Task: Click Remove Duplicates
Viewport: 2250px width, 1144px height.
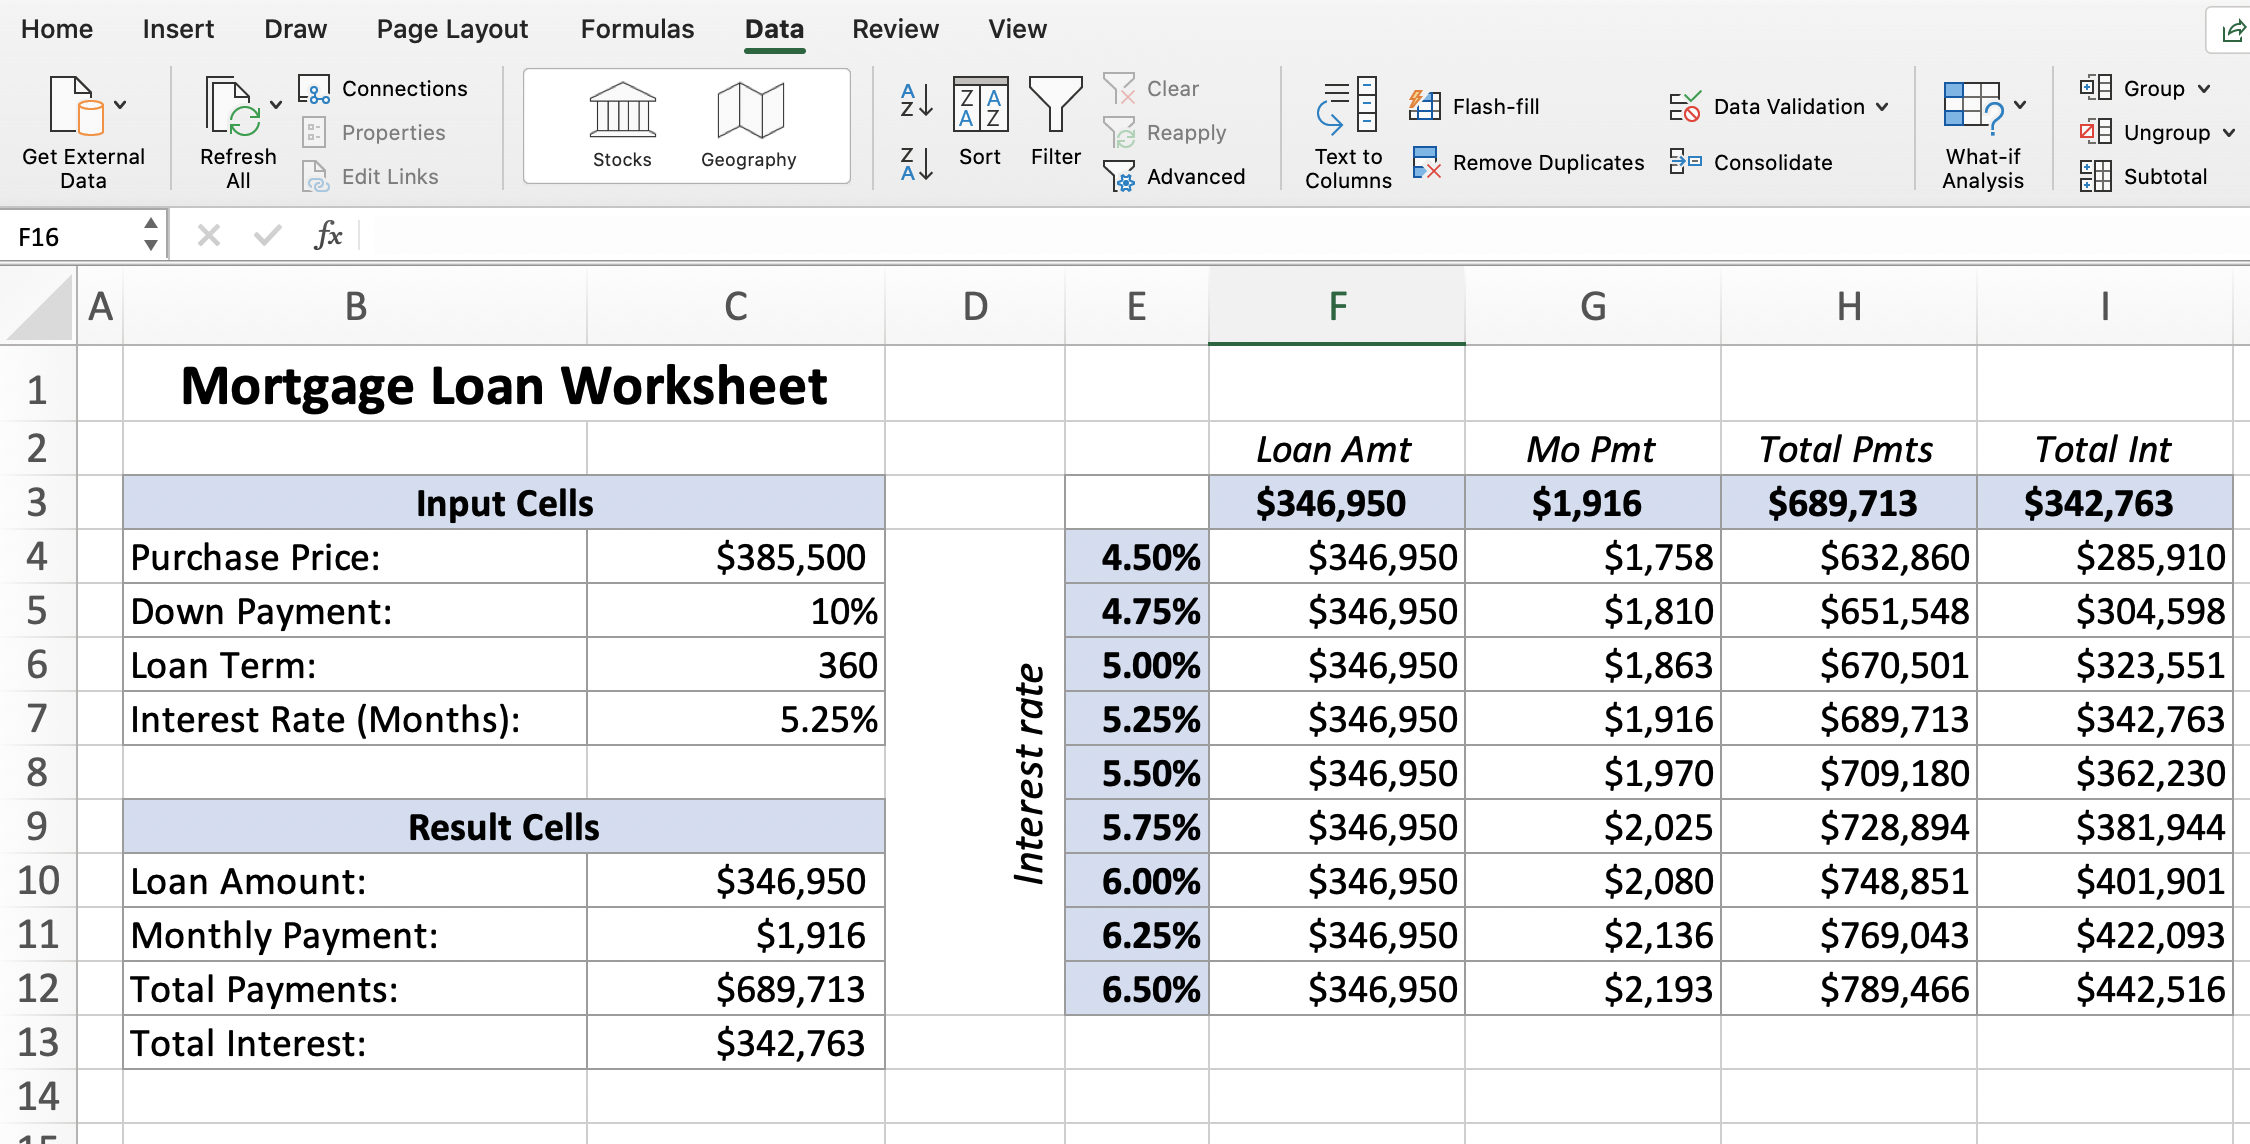Action: coord(1528,162)
